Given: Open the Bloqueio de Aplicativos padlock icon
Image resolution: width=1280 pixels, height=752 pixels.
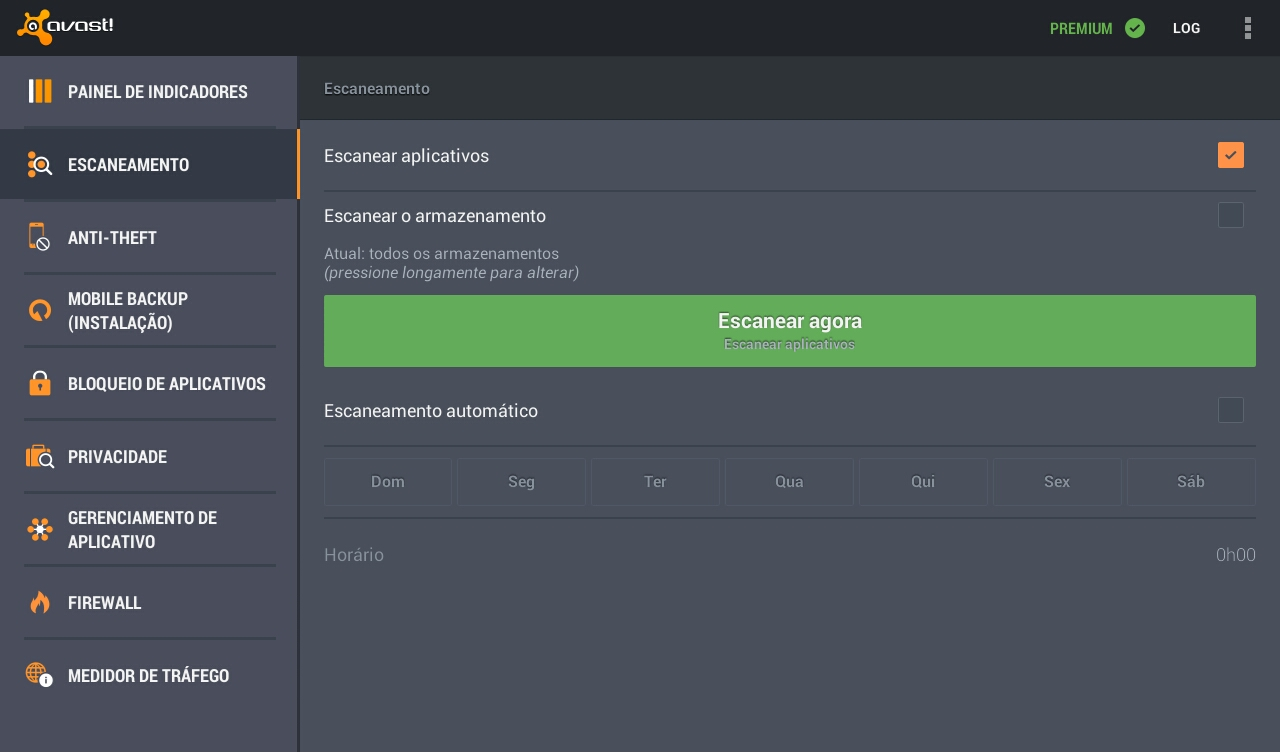Looking at the screenshot, I should click(x=40, y=383).
